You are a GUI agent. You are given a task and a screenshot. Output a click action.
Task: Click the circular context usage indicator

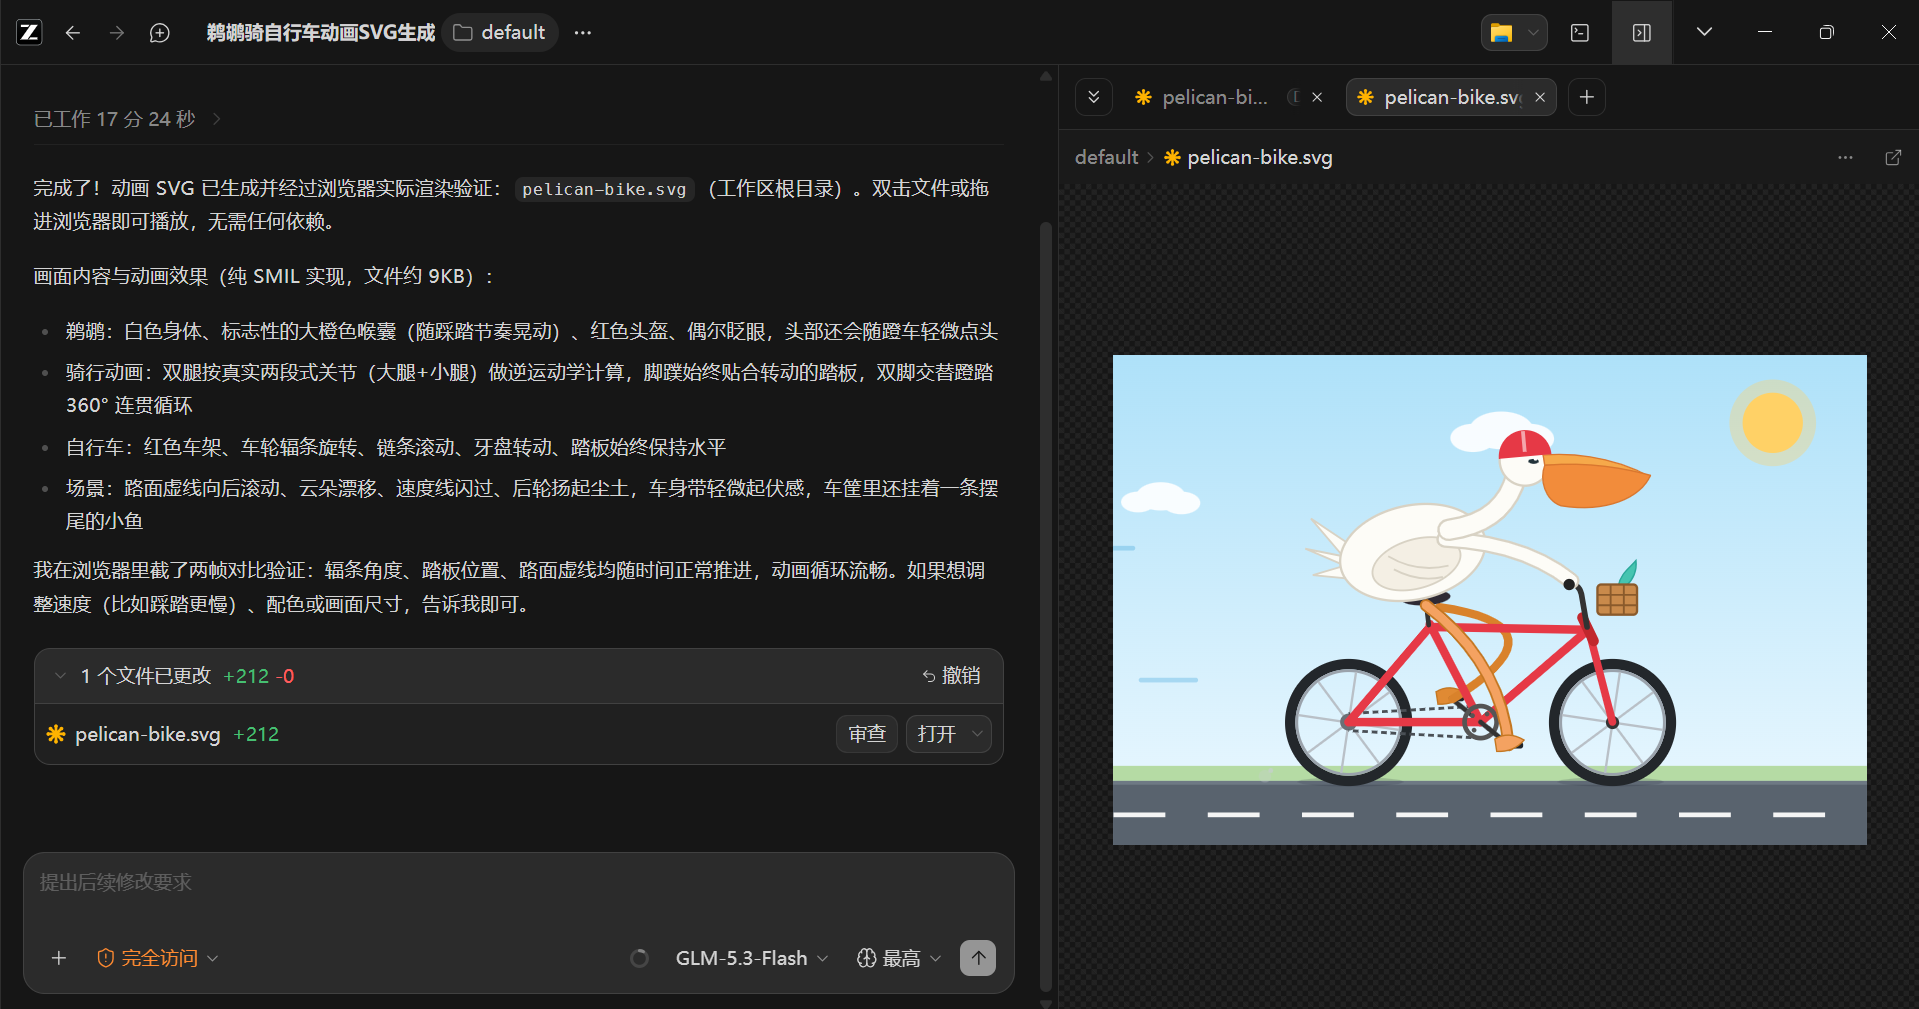[x=640, y=958]
